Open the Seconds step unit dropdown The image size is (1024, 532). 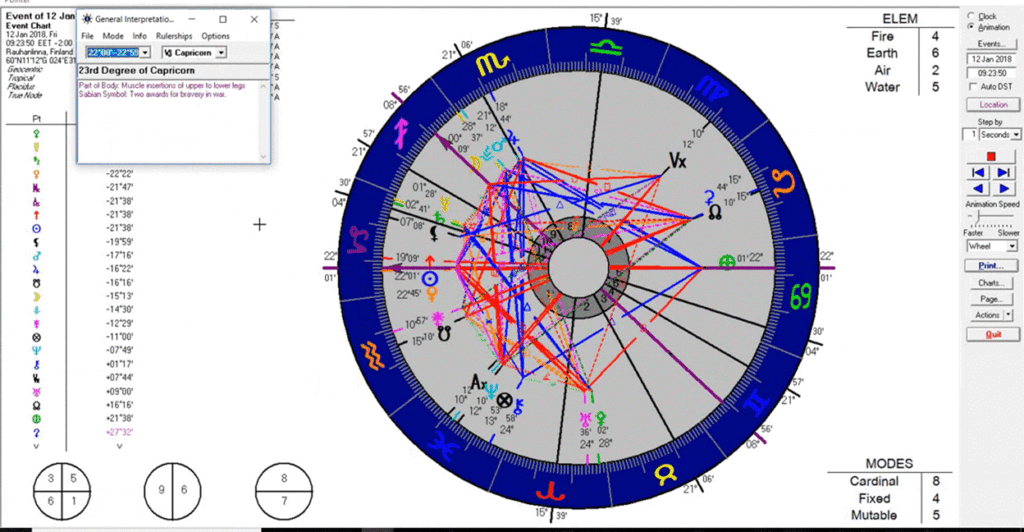tap(1016, 134)
